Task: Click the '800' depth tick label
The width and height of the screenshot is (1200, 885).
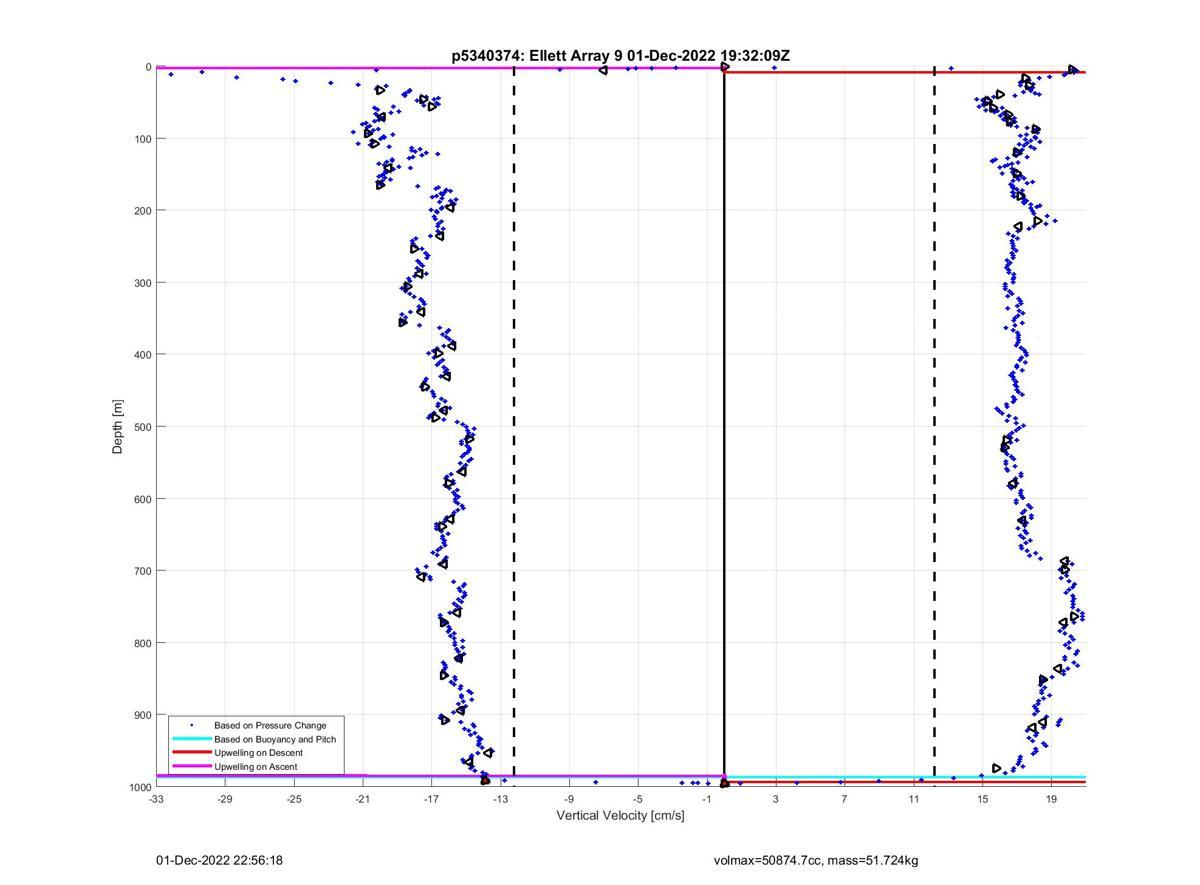Action: [x=142, y=643]
